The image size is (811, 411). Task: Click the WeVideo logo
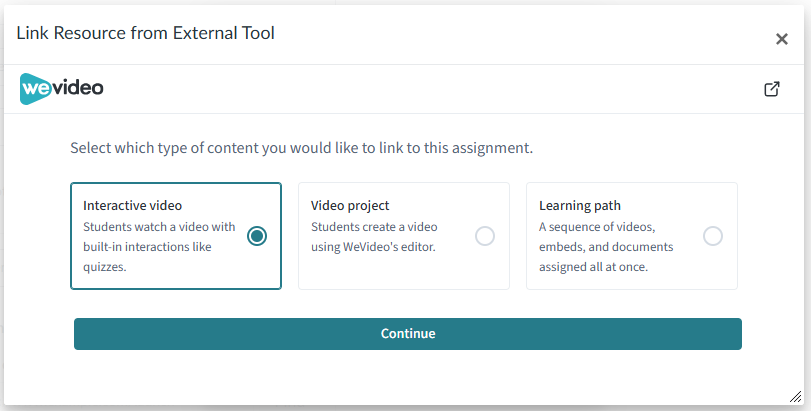tap(62, 89)
